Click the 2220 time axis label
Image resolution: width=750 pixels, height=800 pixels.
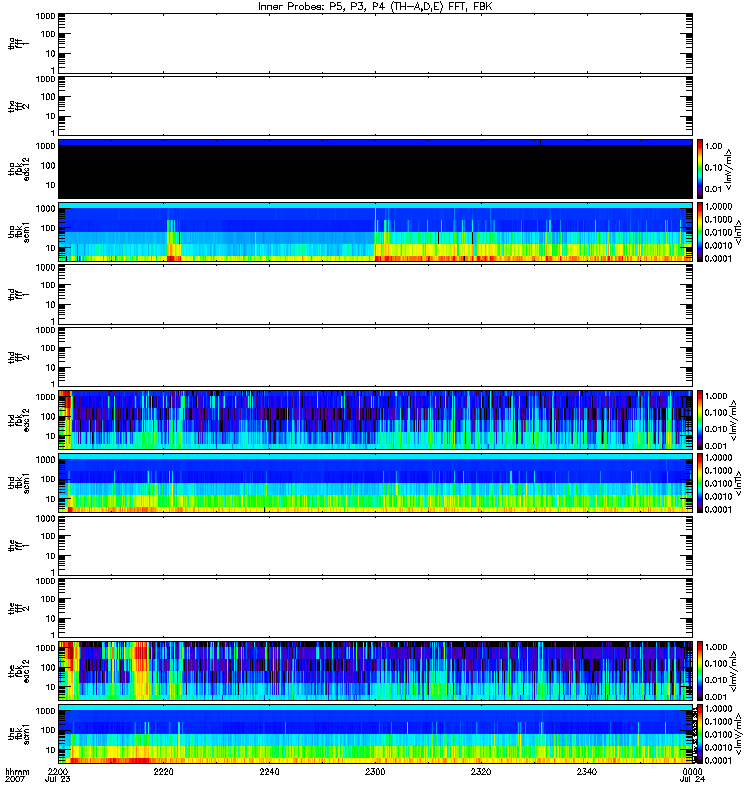pyautogui.click(x=164, y=771)
